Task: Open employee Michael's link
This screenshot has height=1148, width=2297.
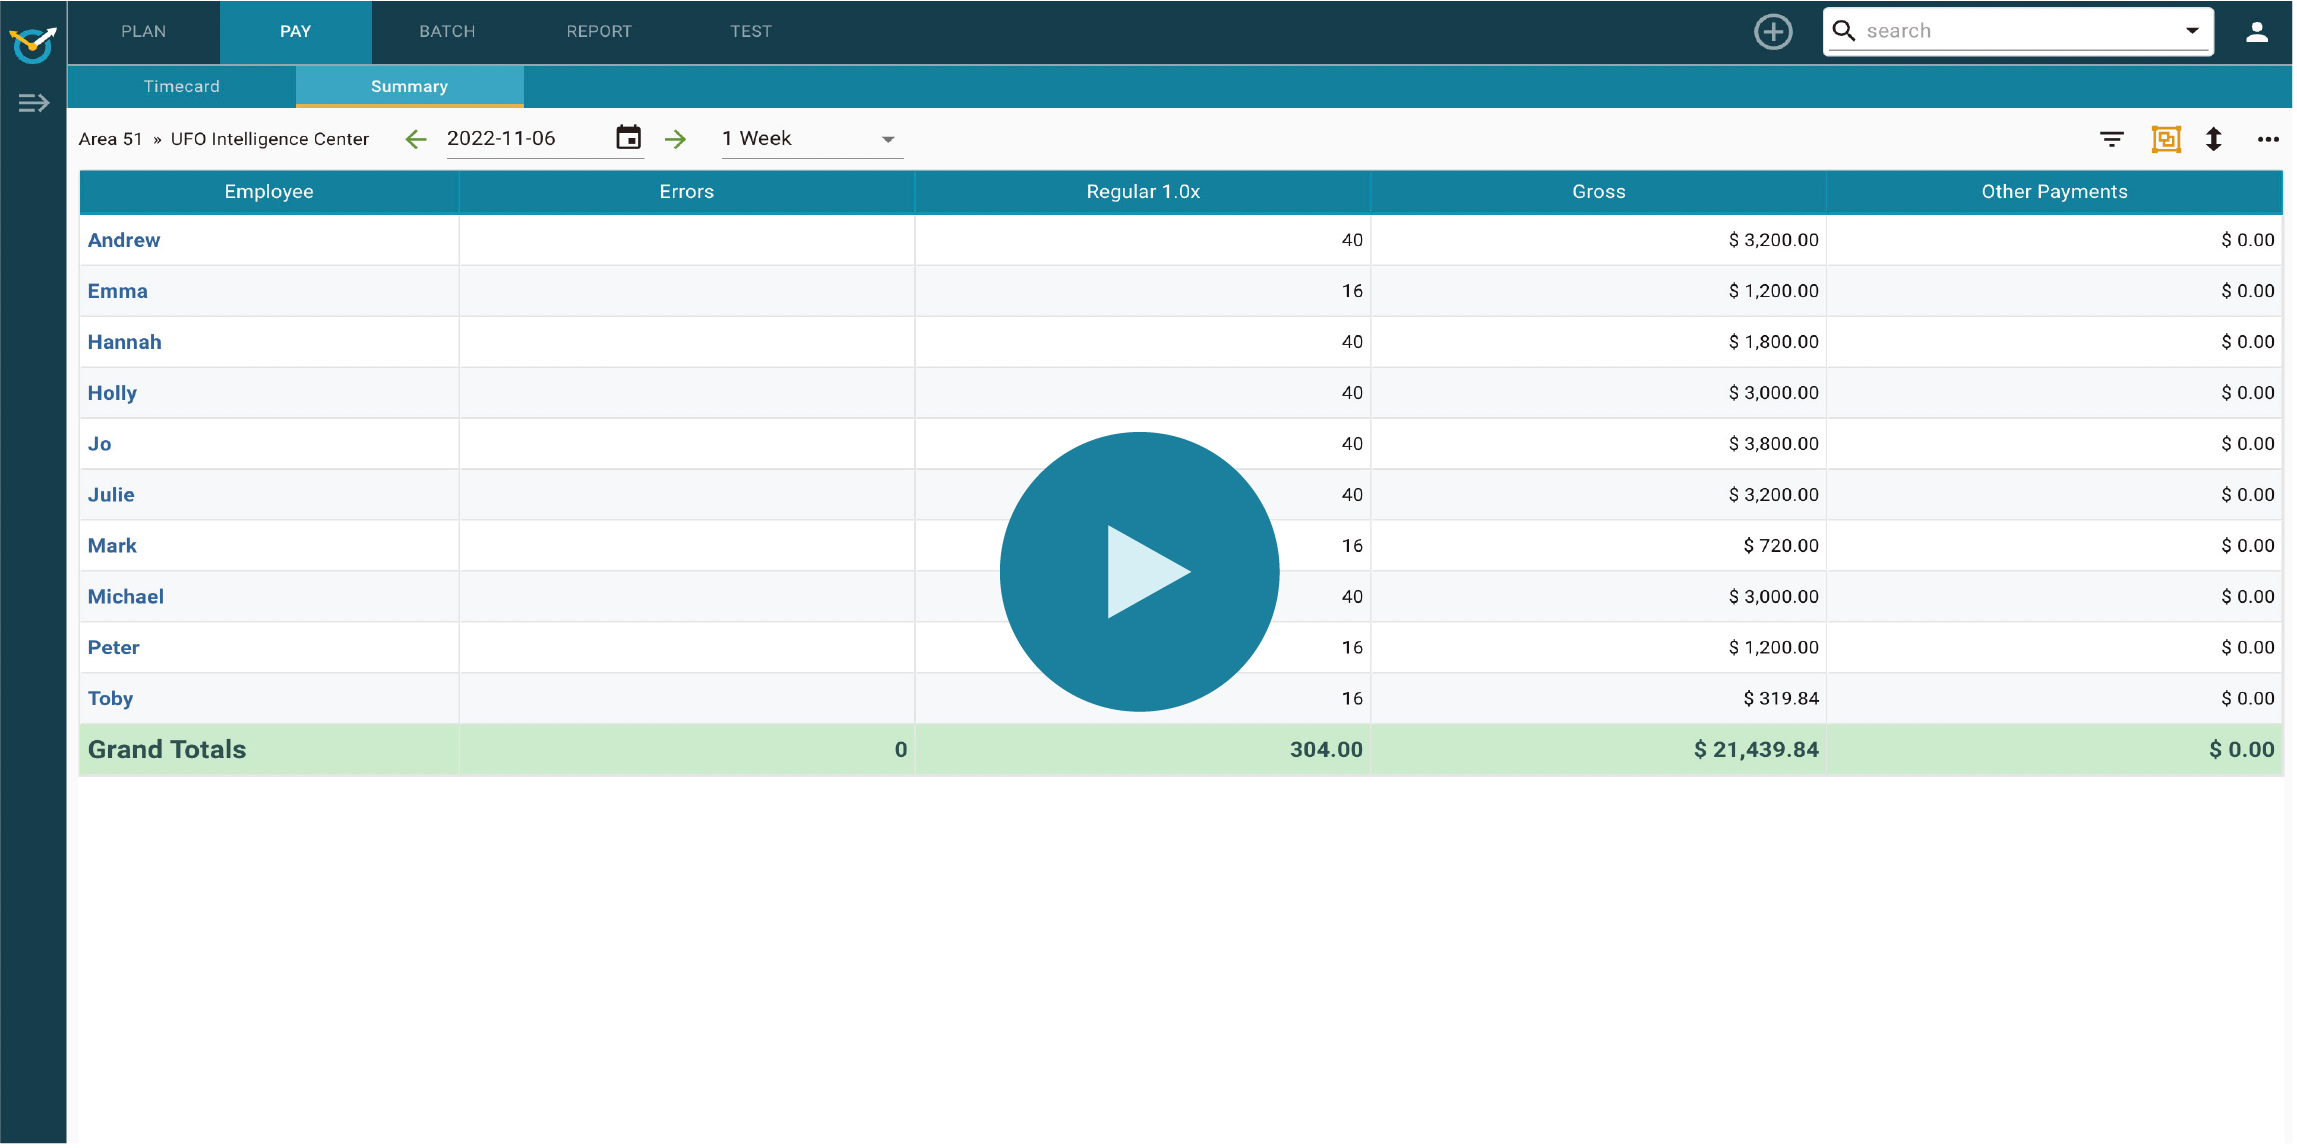Action: click(125, 597)
